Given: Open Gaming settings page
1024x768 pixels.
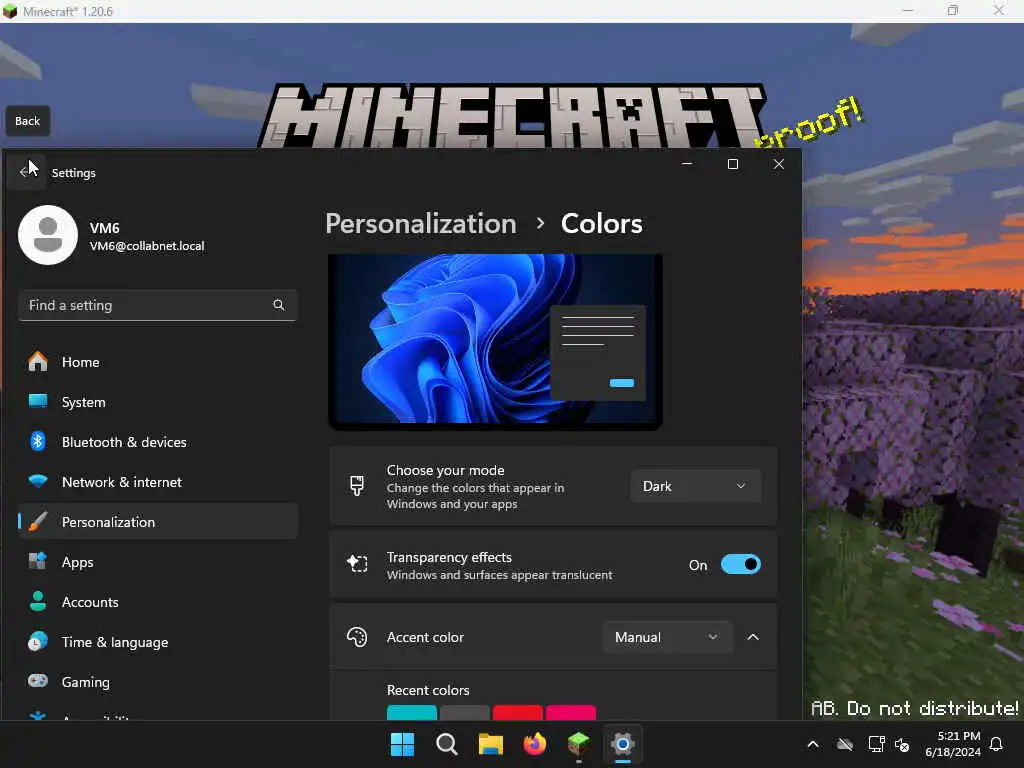Looking at the screenshot, I should 157,681.
